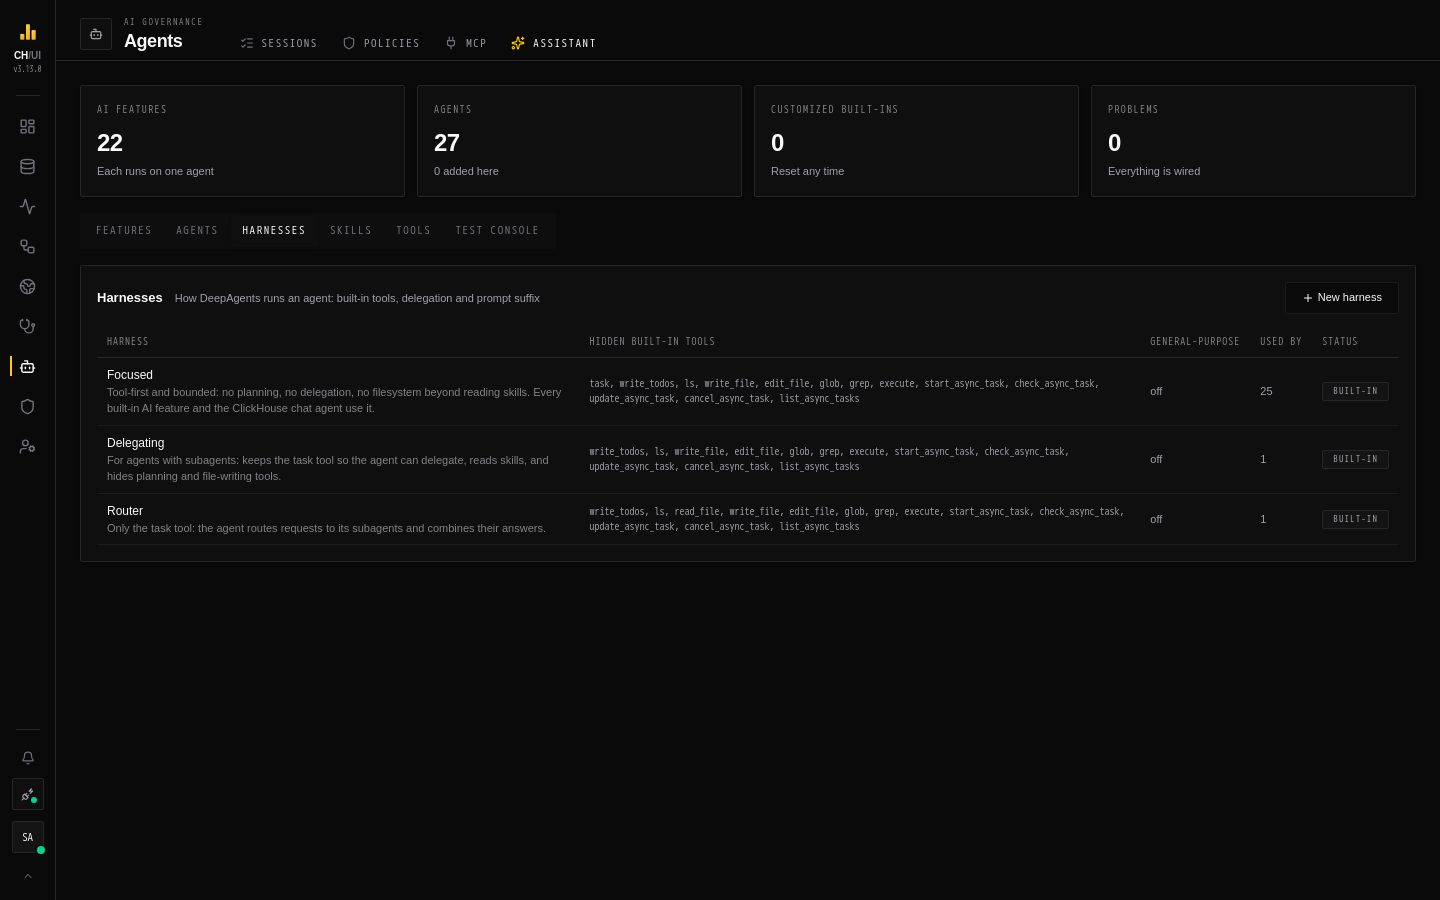Click hidden tools list in Router row
The width and height of the screenshot is (1440, 900).
click(857, 519)
